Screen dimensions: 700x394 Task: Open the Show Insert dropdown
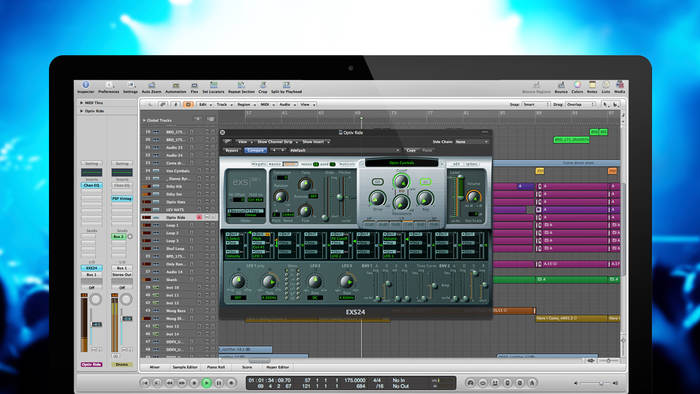pyautogui.click(x=316, y=141)
